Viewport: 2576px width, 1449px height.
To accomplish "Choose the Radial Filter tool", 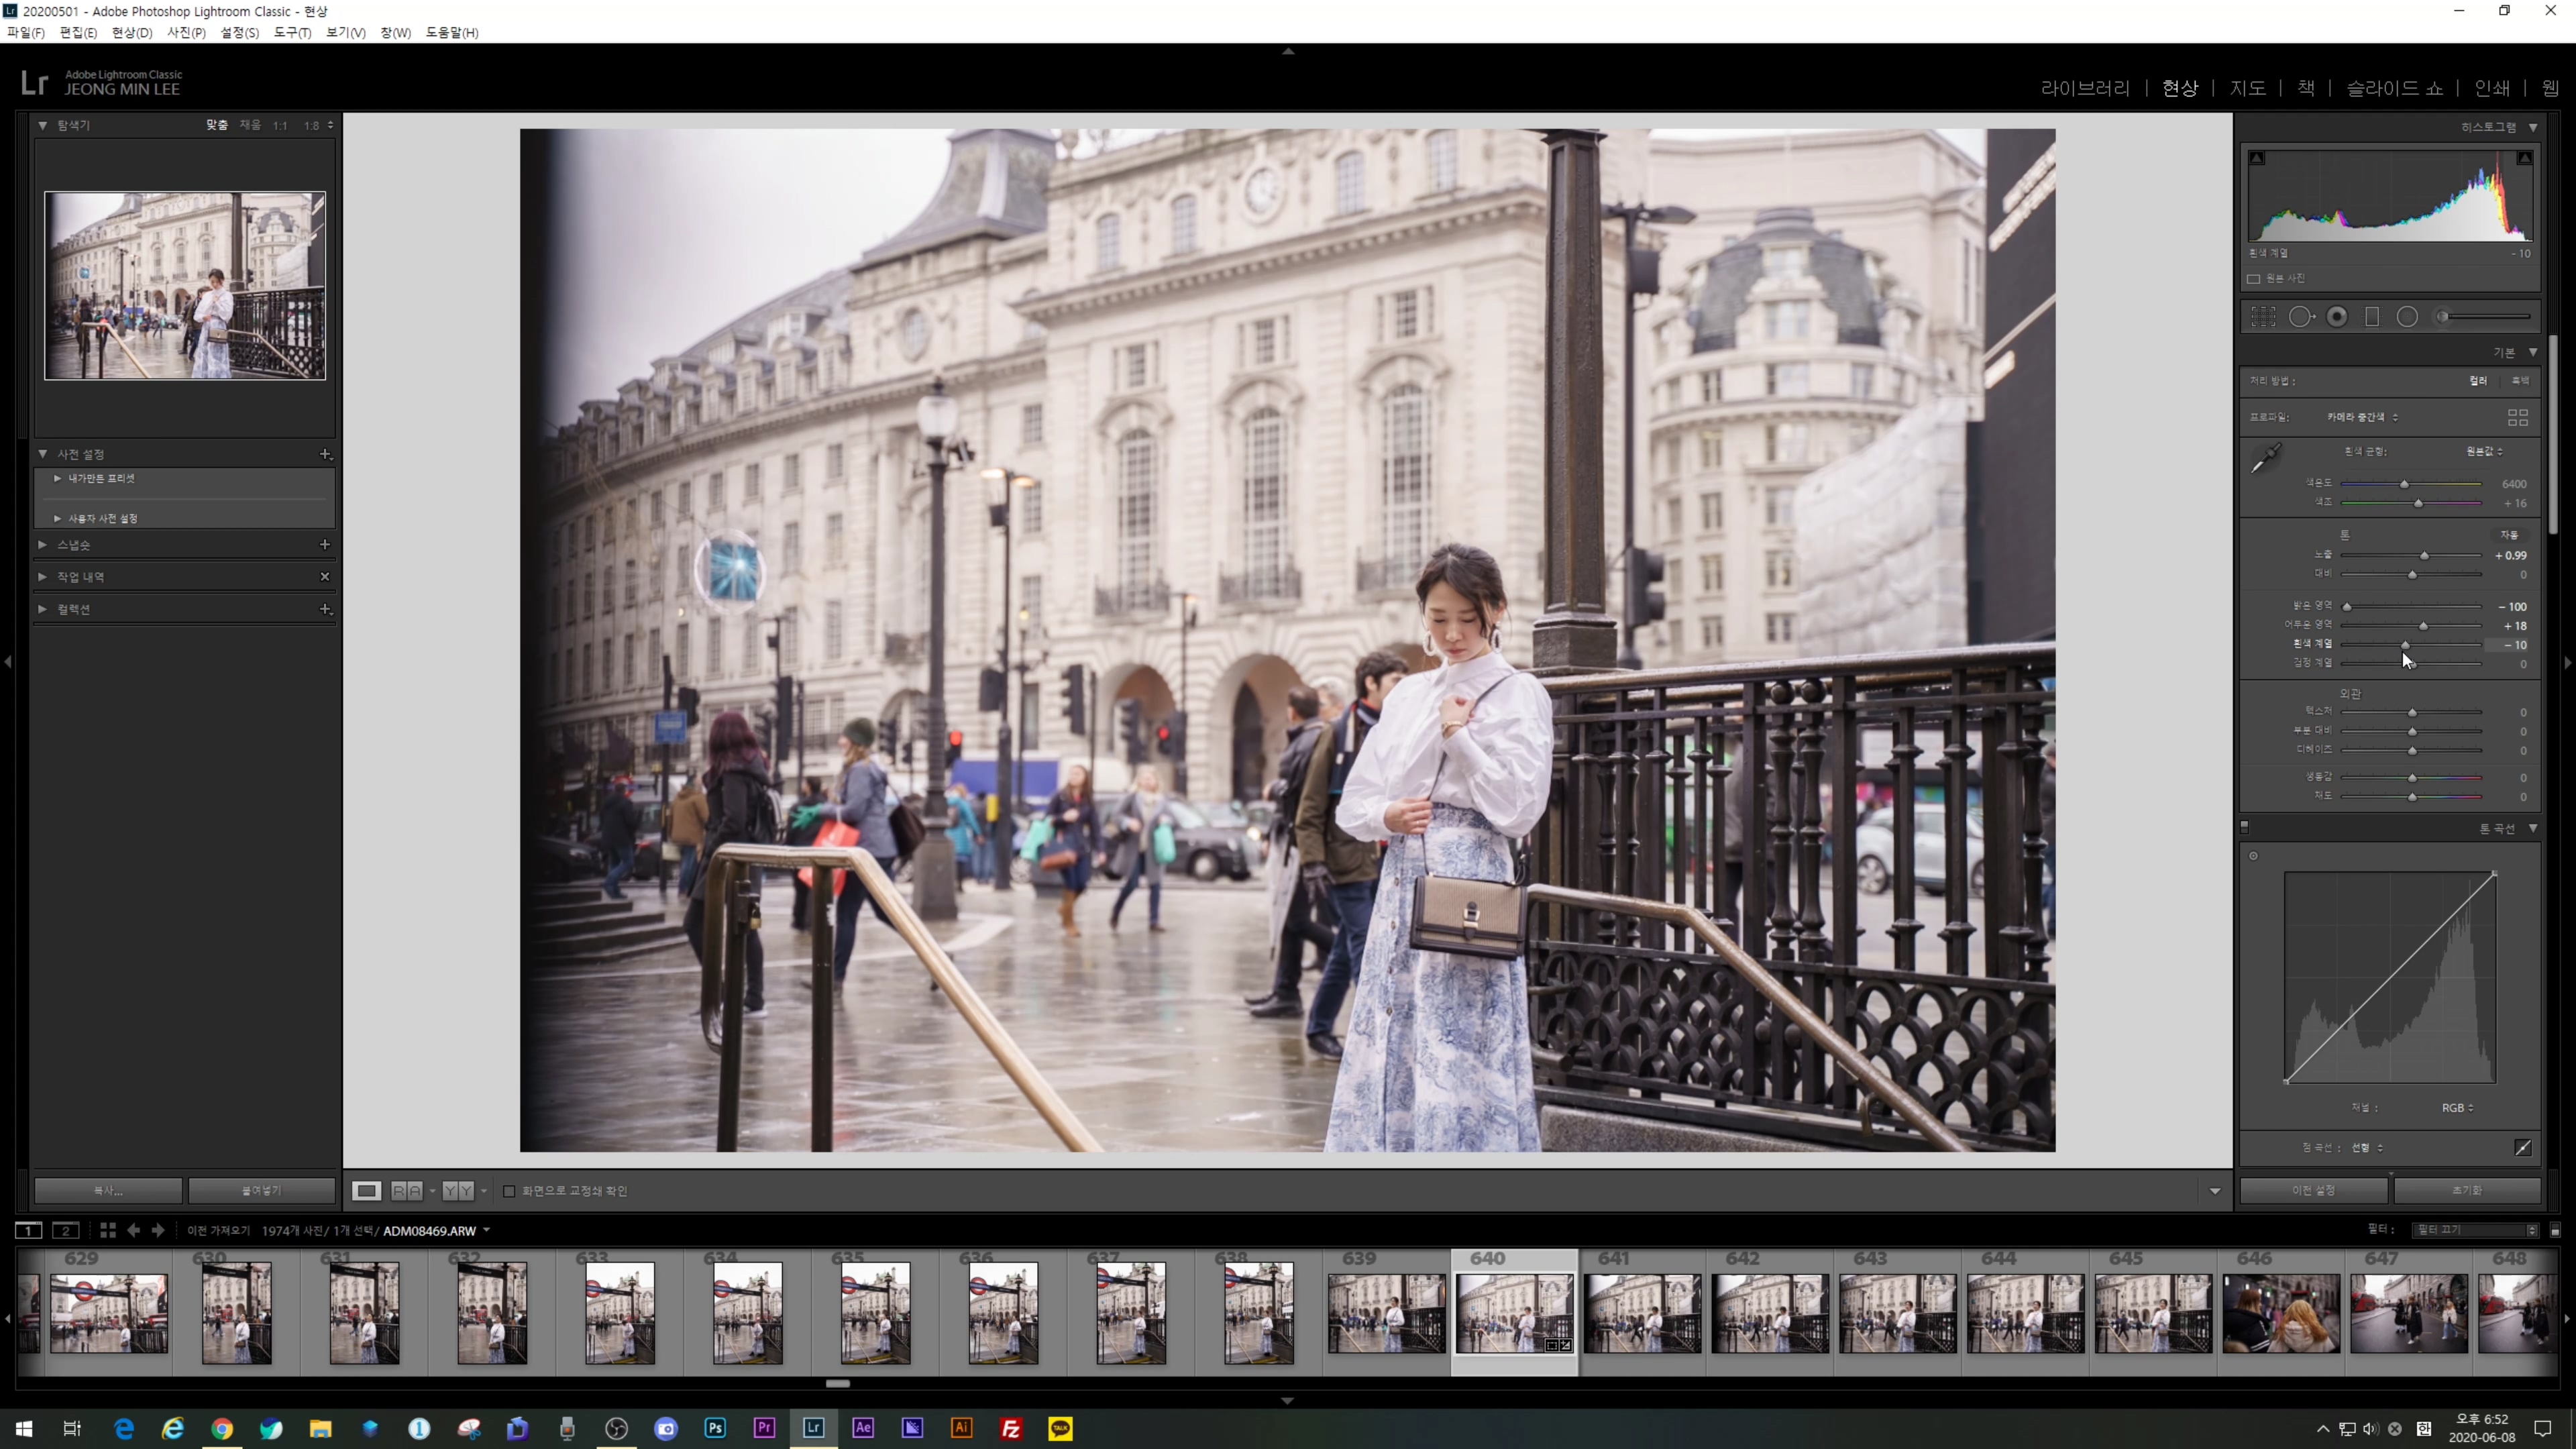I will pyautogui.click(x=2407, y=317).
